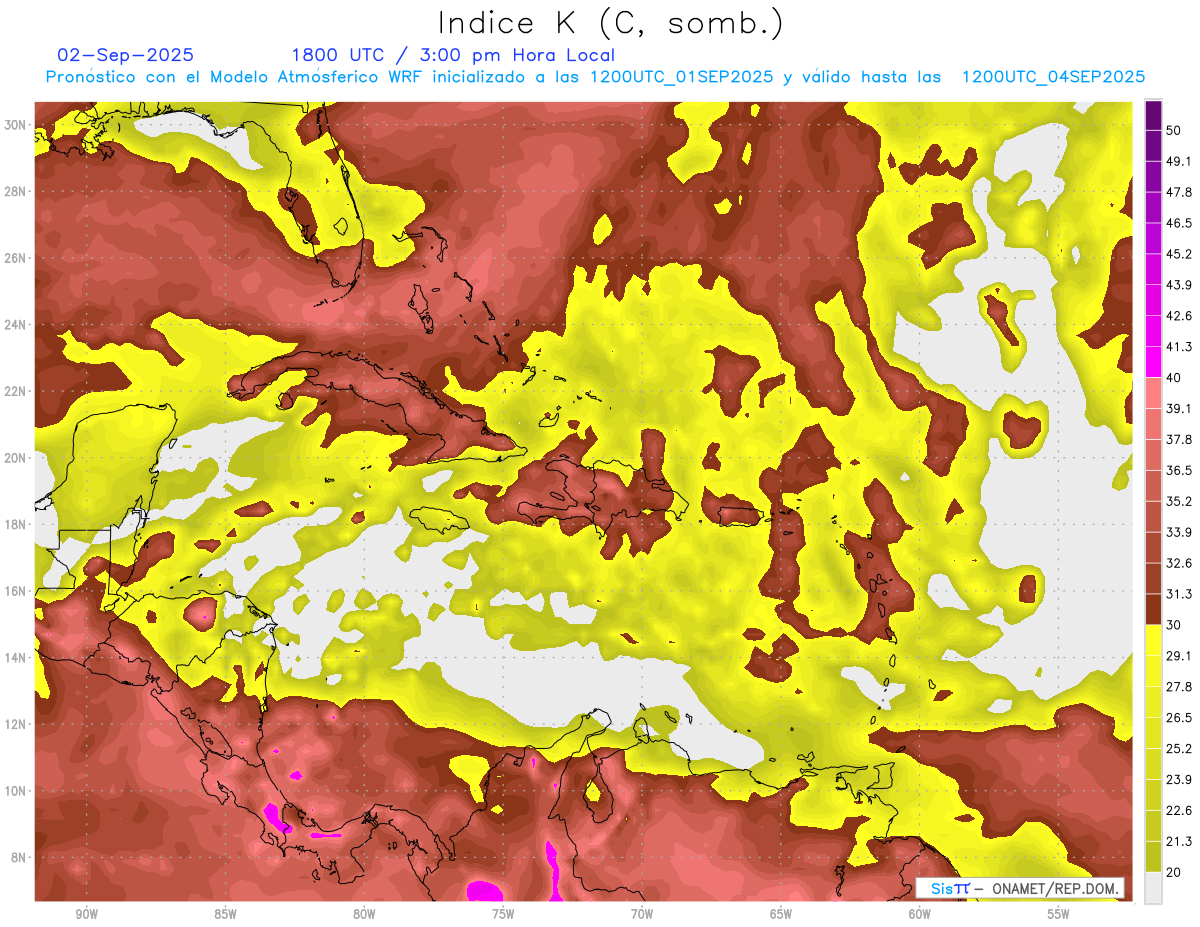The height and width of the screenshot is (927, 1200).
Task: Click '1800 UTC / 3:00 pm Hora Local'
Action: 453,55
